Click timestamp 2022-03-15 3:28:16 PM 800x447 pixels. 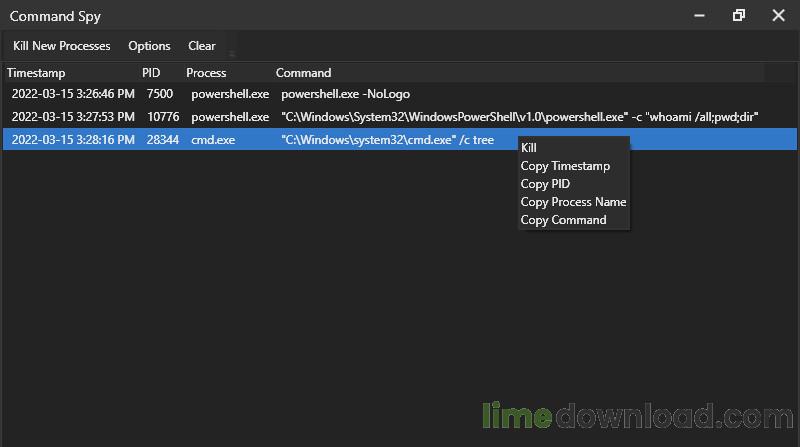(73, 140)
